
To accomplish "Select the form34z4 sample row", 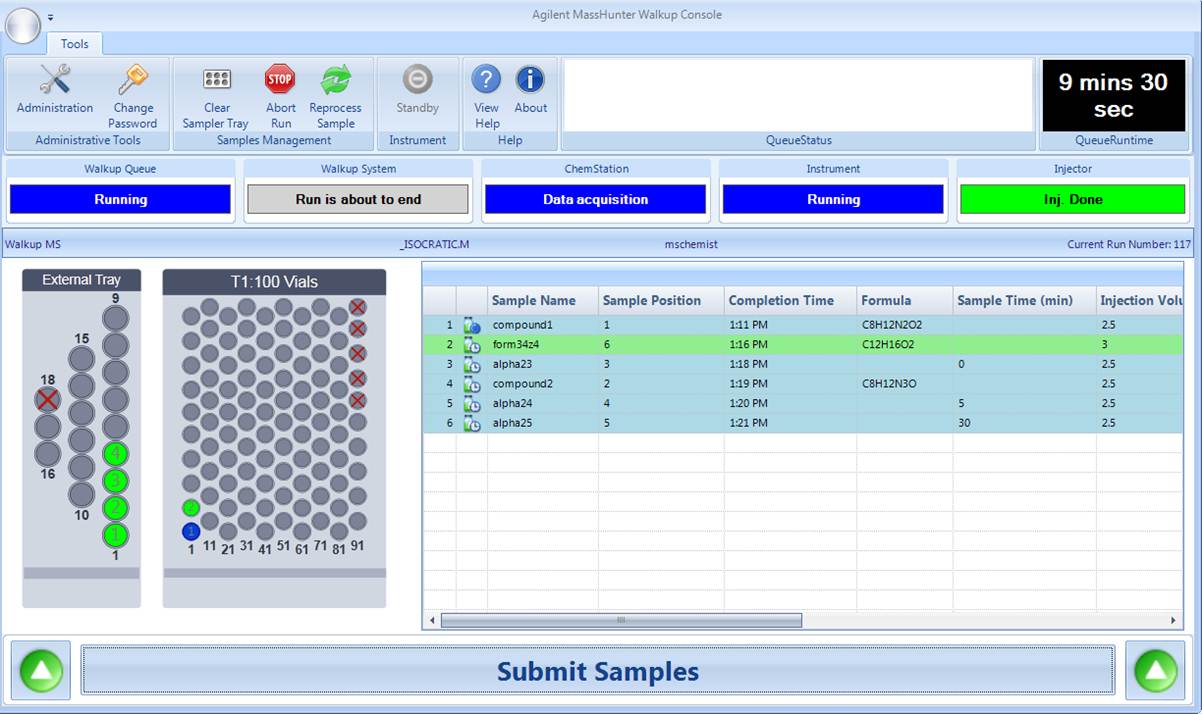I will 540,344.
